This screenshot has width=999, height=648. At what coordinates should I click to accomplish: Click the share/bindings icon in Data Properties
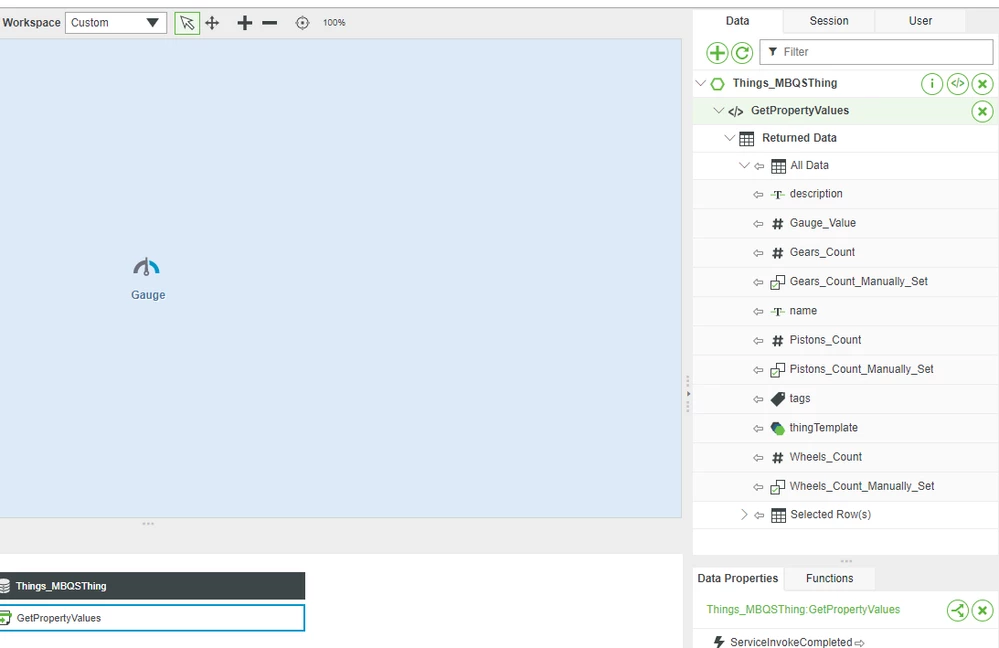tap(958, 610)
